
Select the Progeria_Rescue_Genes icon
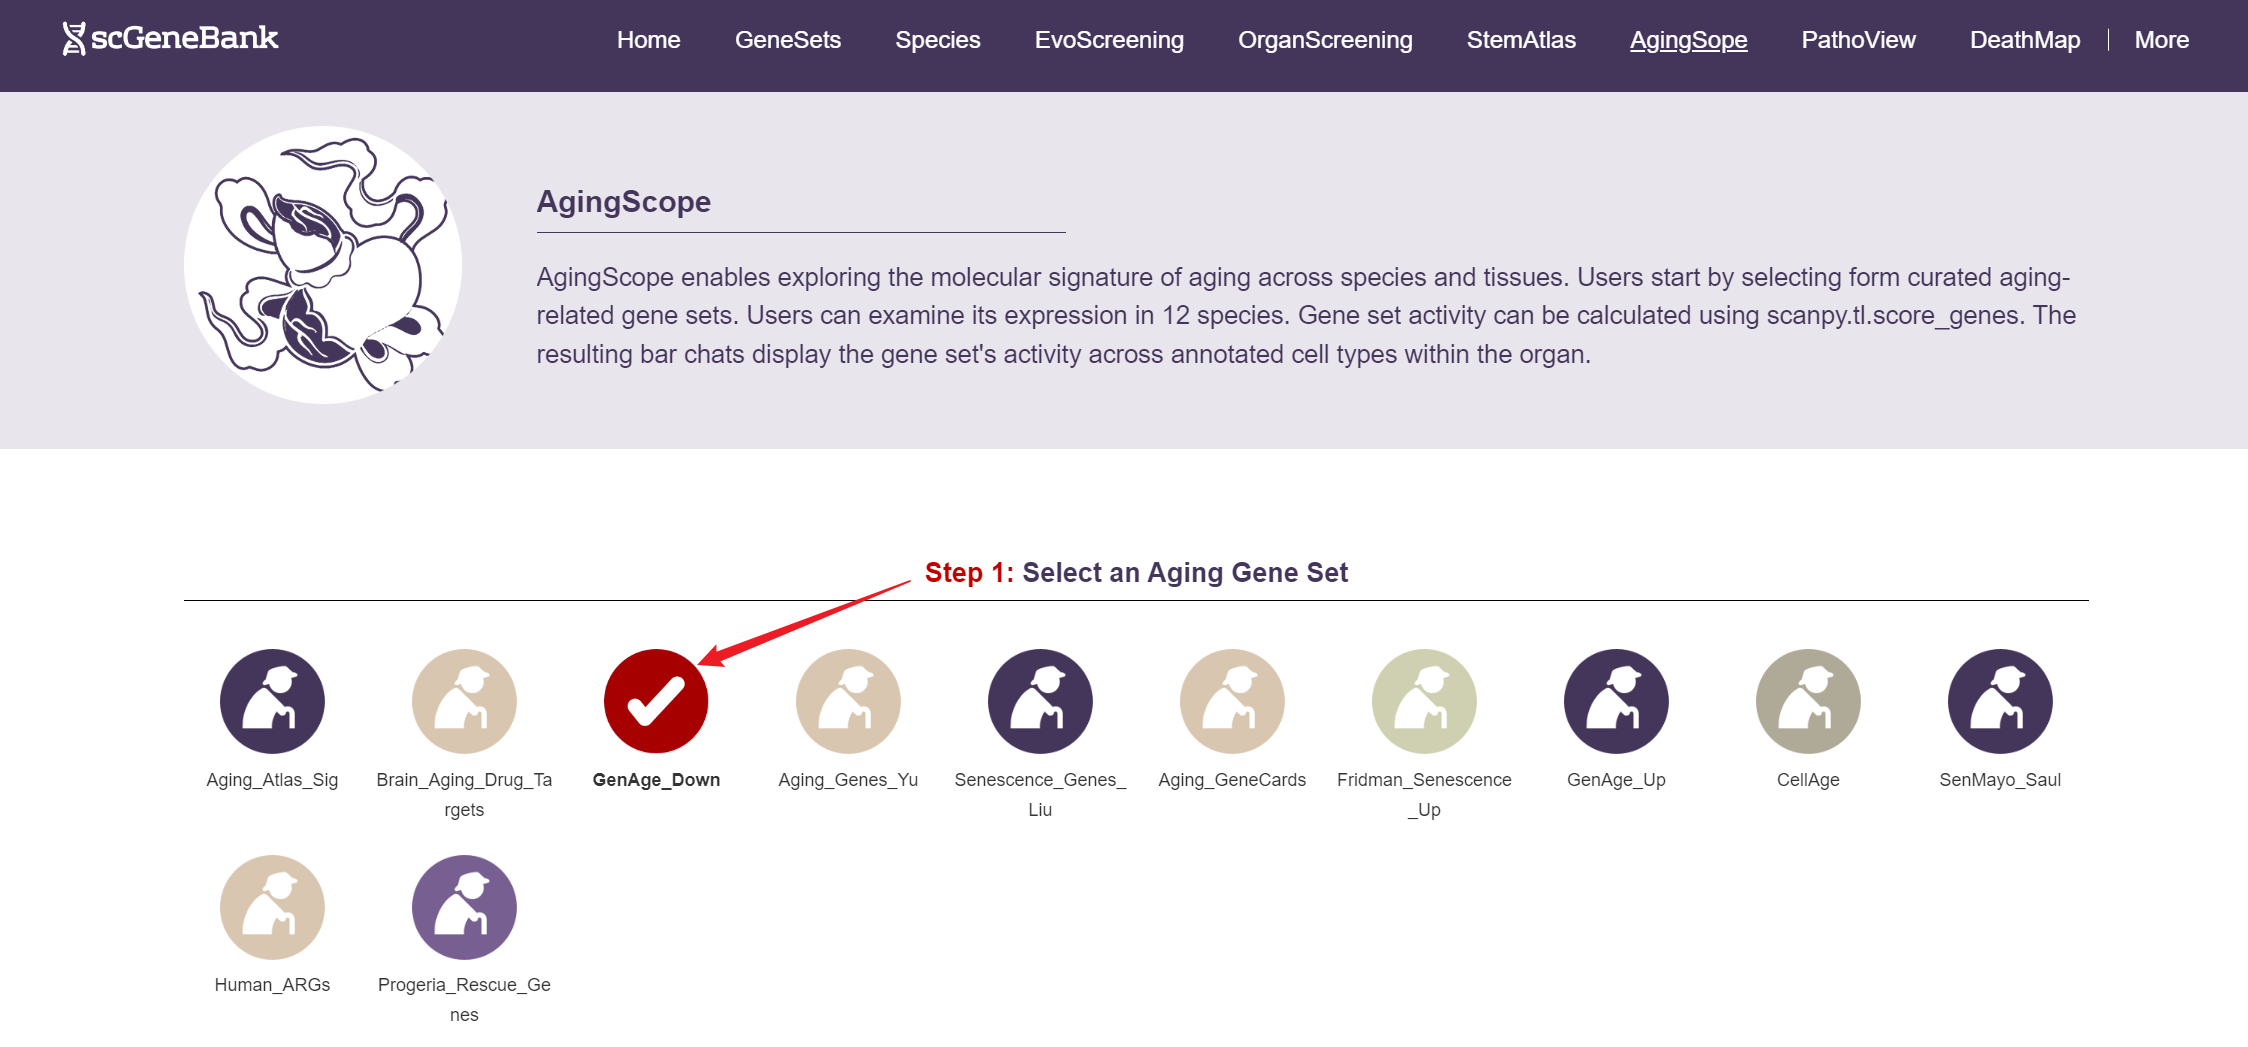click(x=464, y=907)
